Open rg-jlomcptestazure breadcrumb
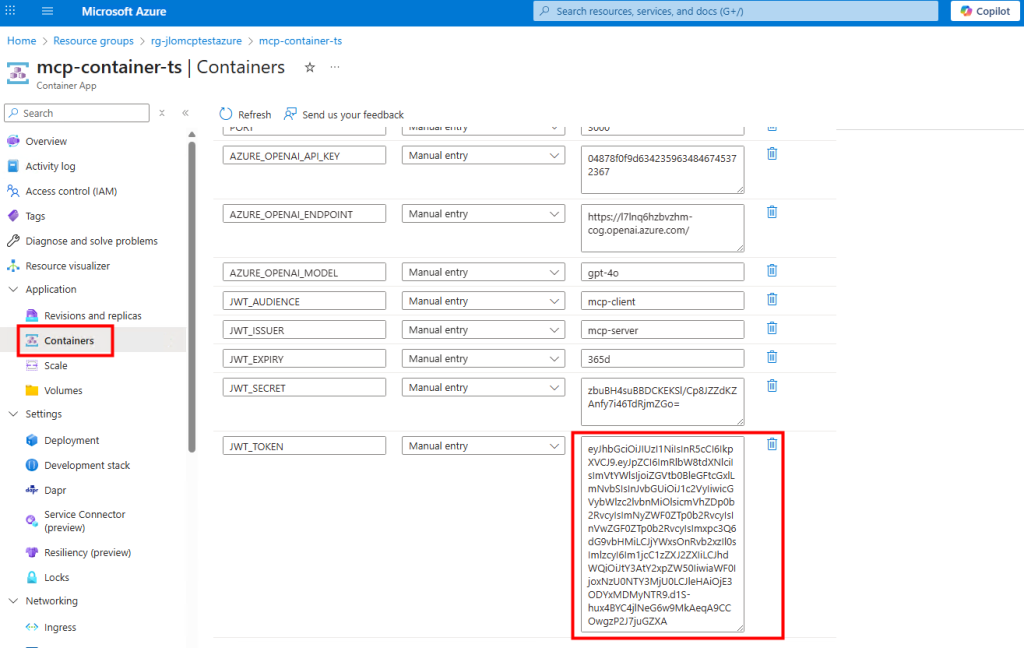Image resolution: width=1024 pixels, height=648 pixels. (x=196, y=40)
